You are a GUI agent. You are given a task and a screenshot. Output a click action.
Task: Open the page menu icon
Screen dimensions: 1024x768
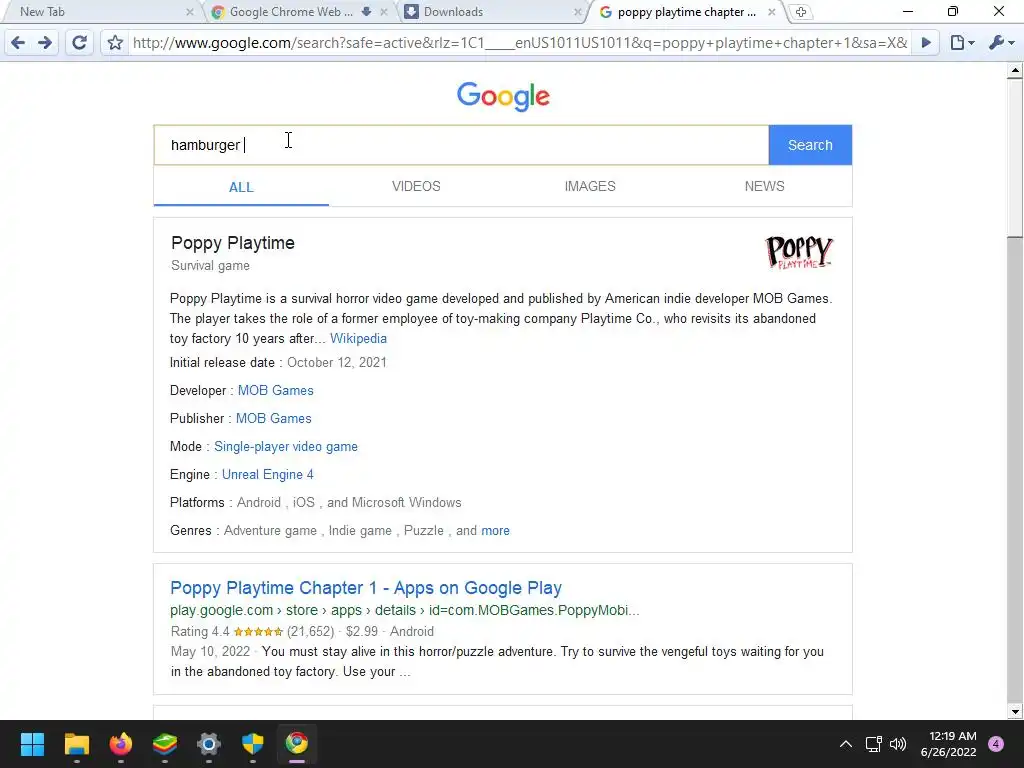tap(962, 43)
